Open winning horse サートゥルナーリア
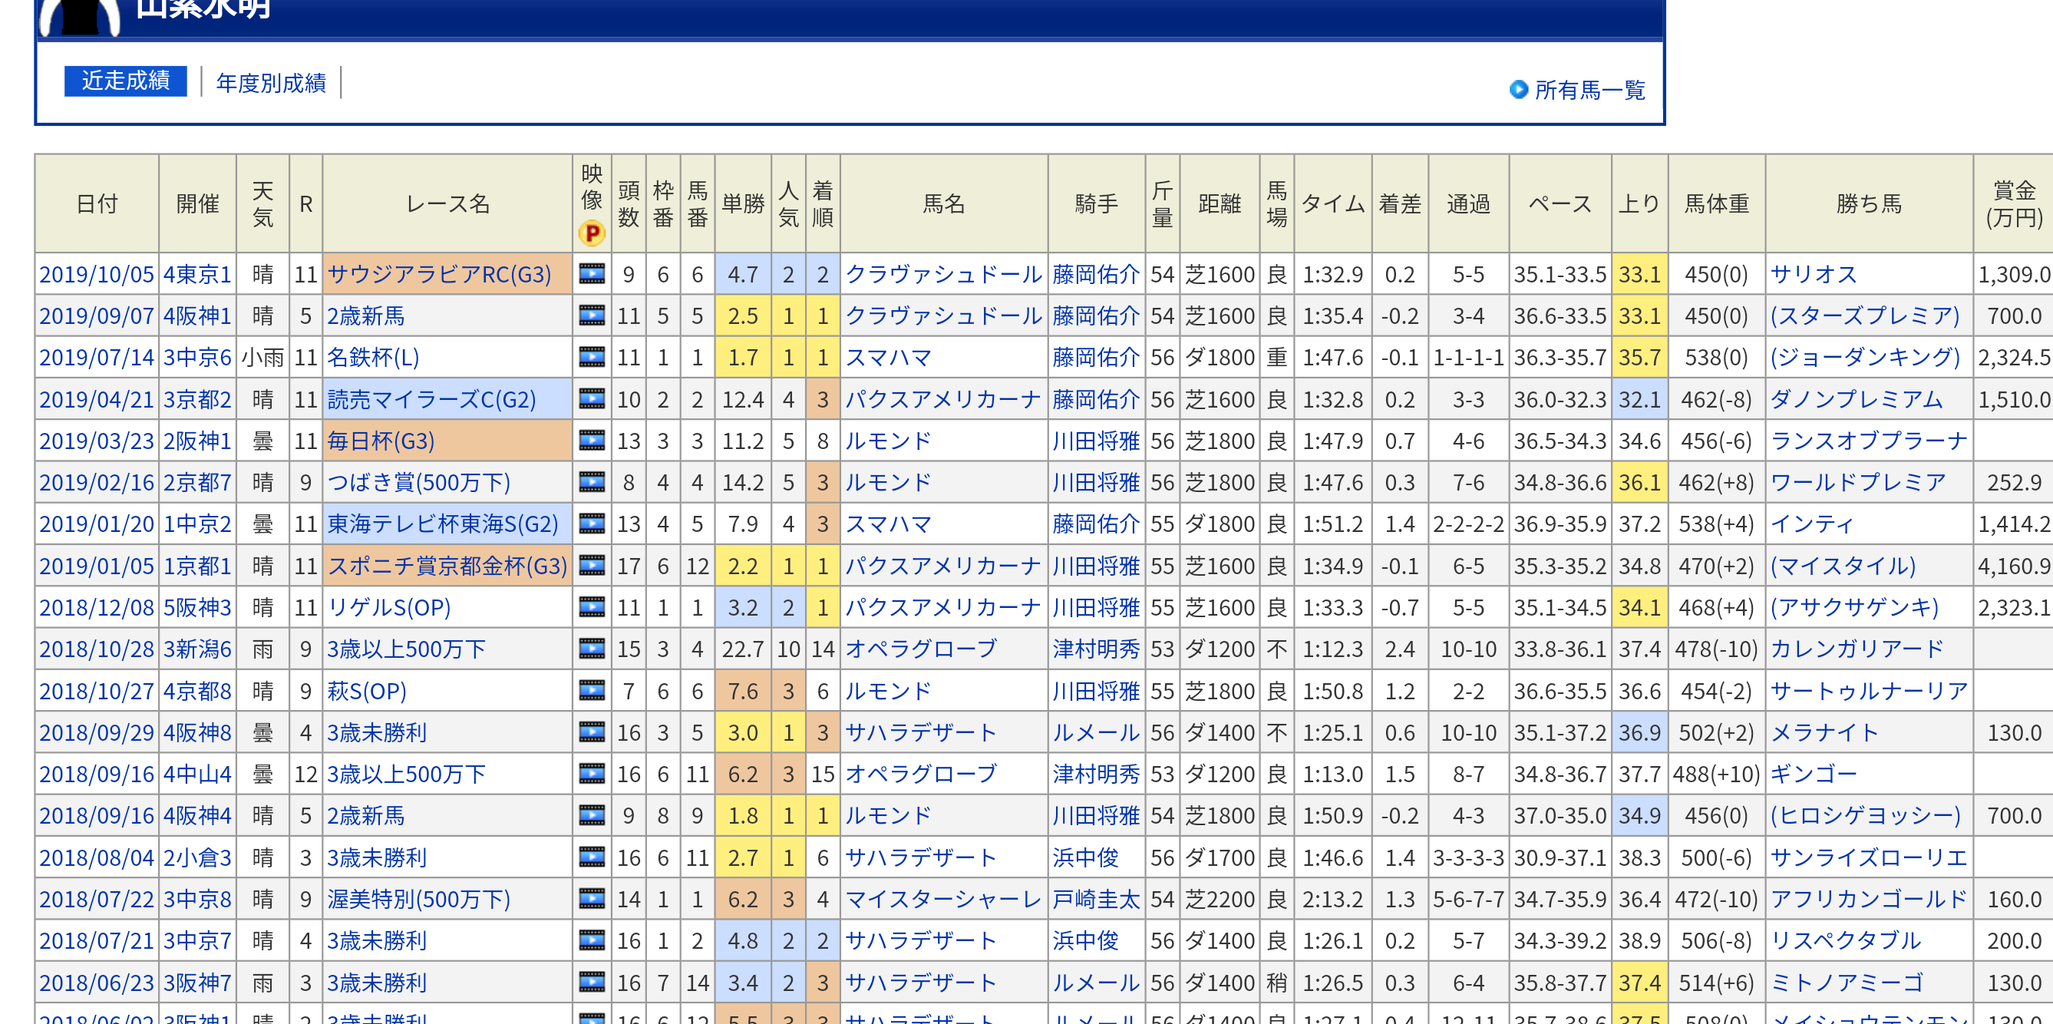 point(1869,691)
